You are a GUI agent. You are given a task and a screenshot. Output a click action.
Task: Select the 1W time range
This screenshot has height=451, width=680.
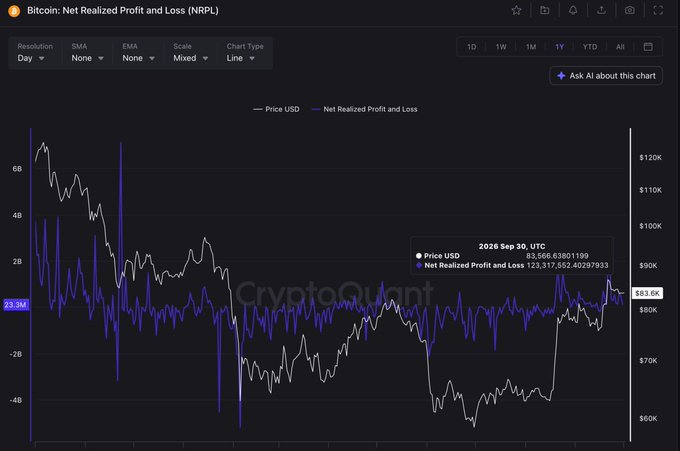click(501, 47)
